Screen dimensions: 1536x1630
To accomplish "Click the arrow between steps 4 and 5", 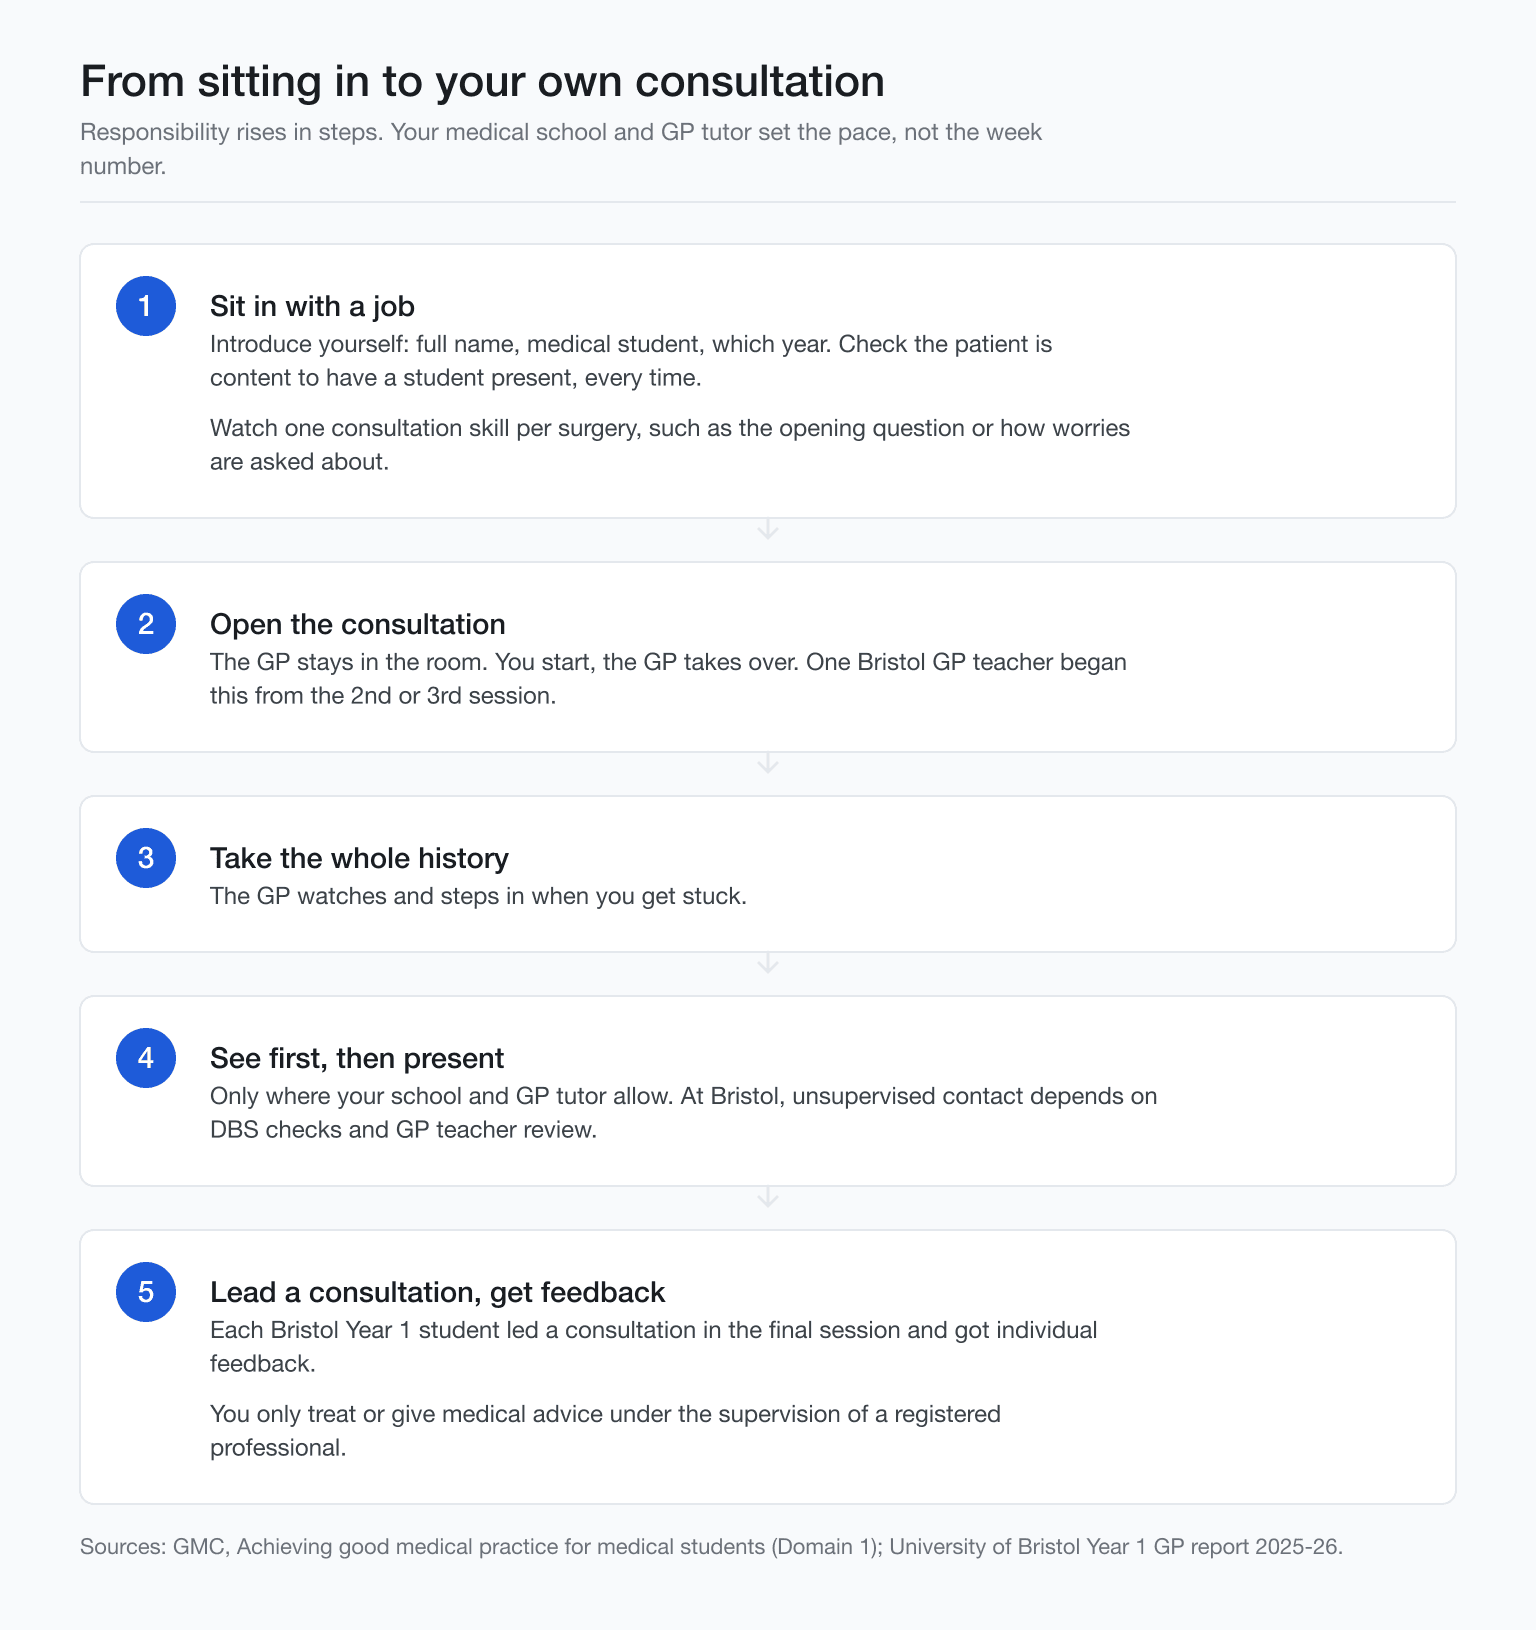I will [x=768, y=1198].
